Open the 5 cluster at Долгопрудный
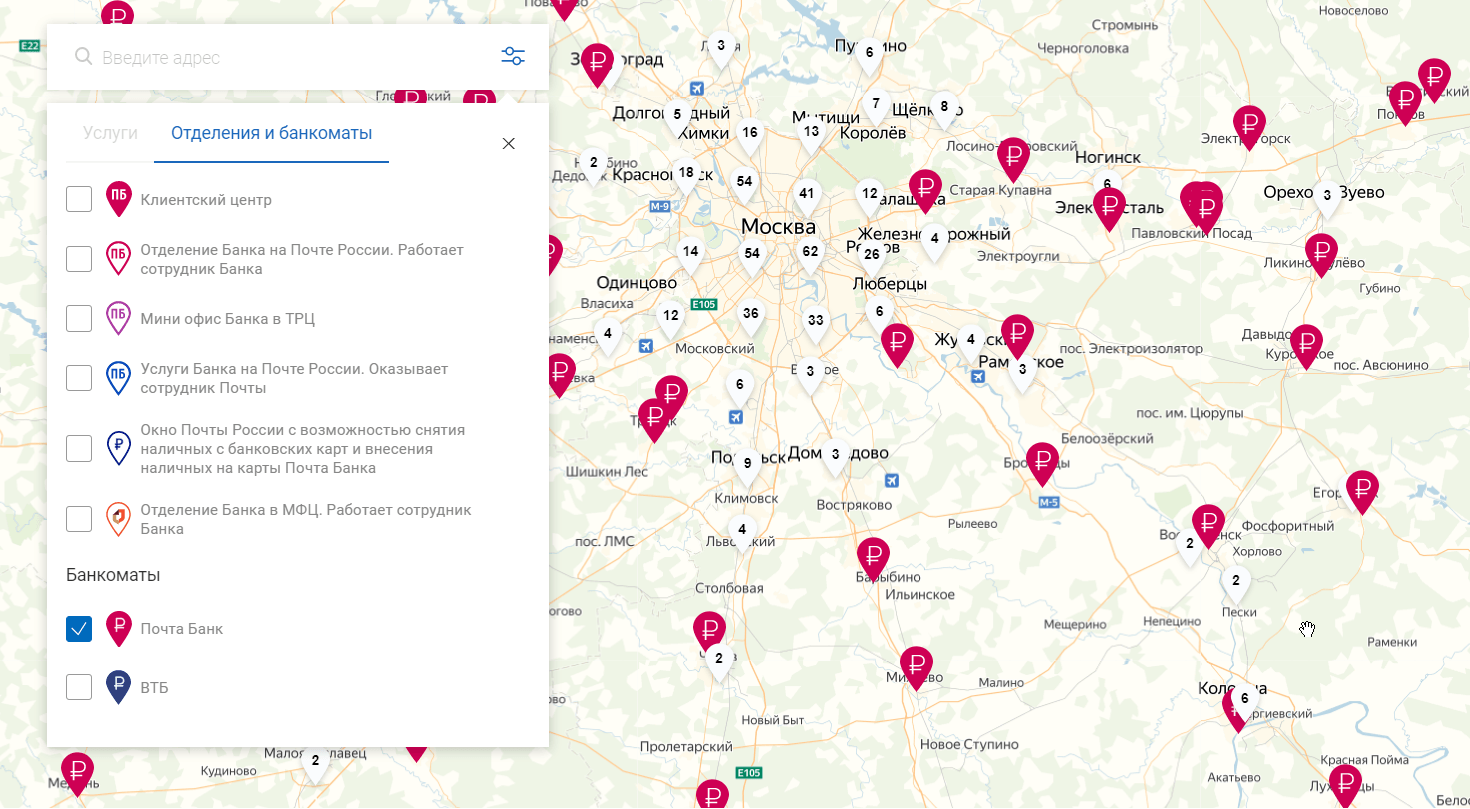Image resolution: width=1470 pixels, height=809 pixels. (677, 118)
